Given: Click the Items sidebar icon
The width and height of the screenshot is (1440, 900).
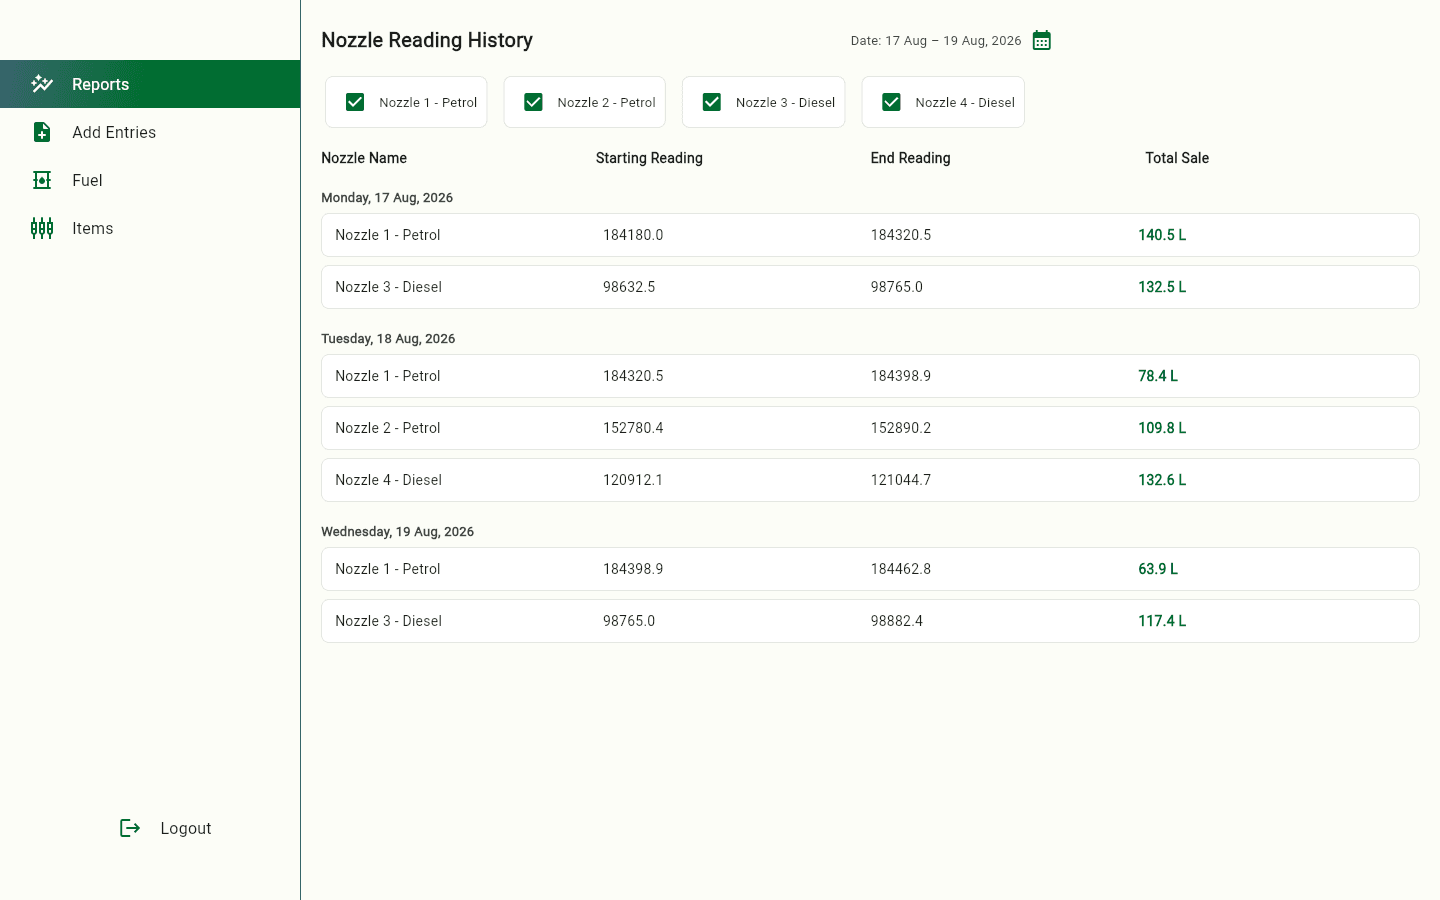Looking at the screenshot, I should (42, 228).
